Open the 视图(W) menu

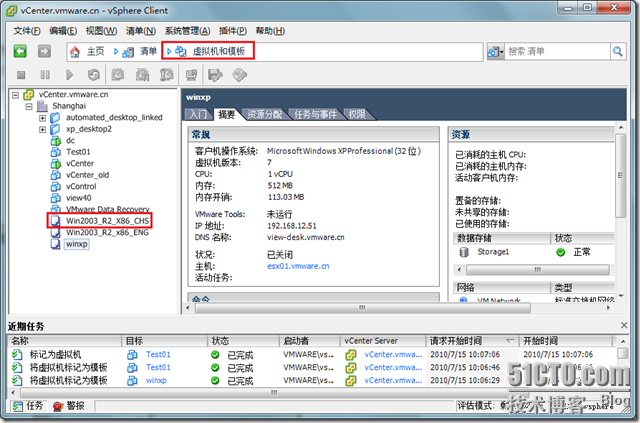pos(101,31)
